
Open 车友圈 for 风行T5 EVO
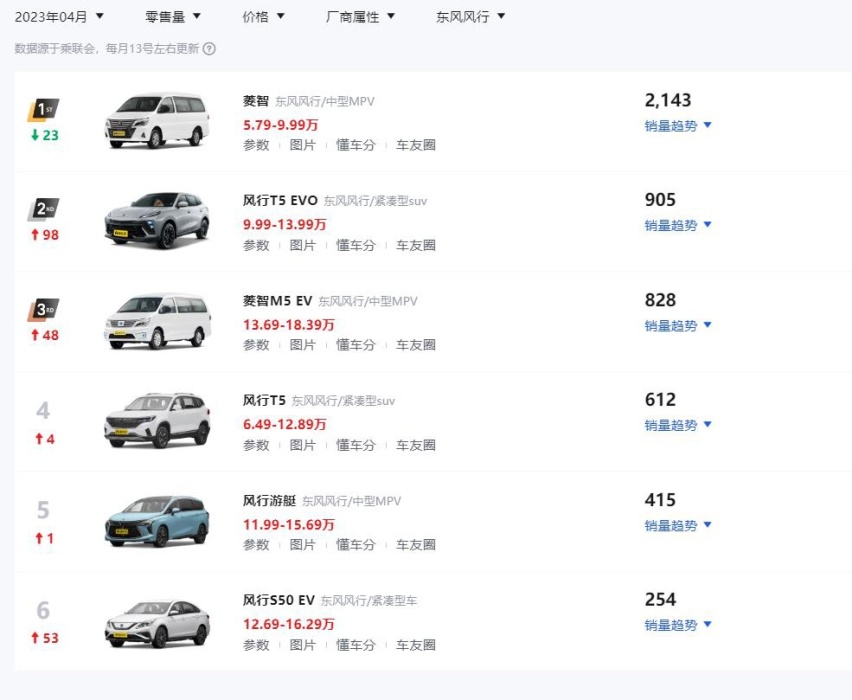(x=416, y=245)
